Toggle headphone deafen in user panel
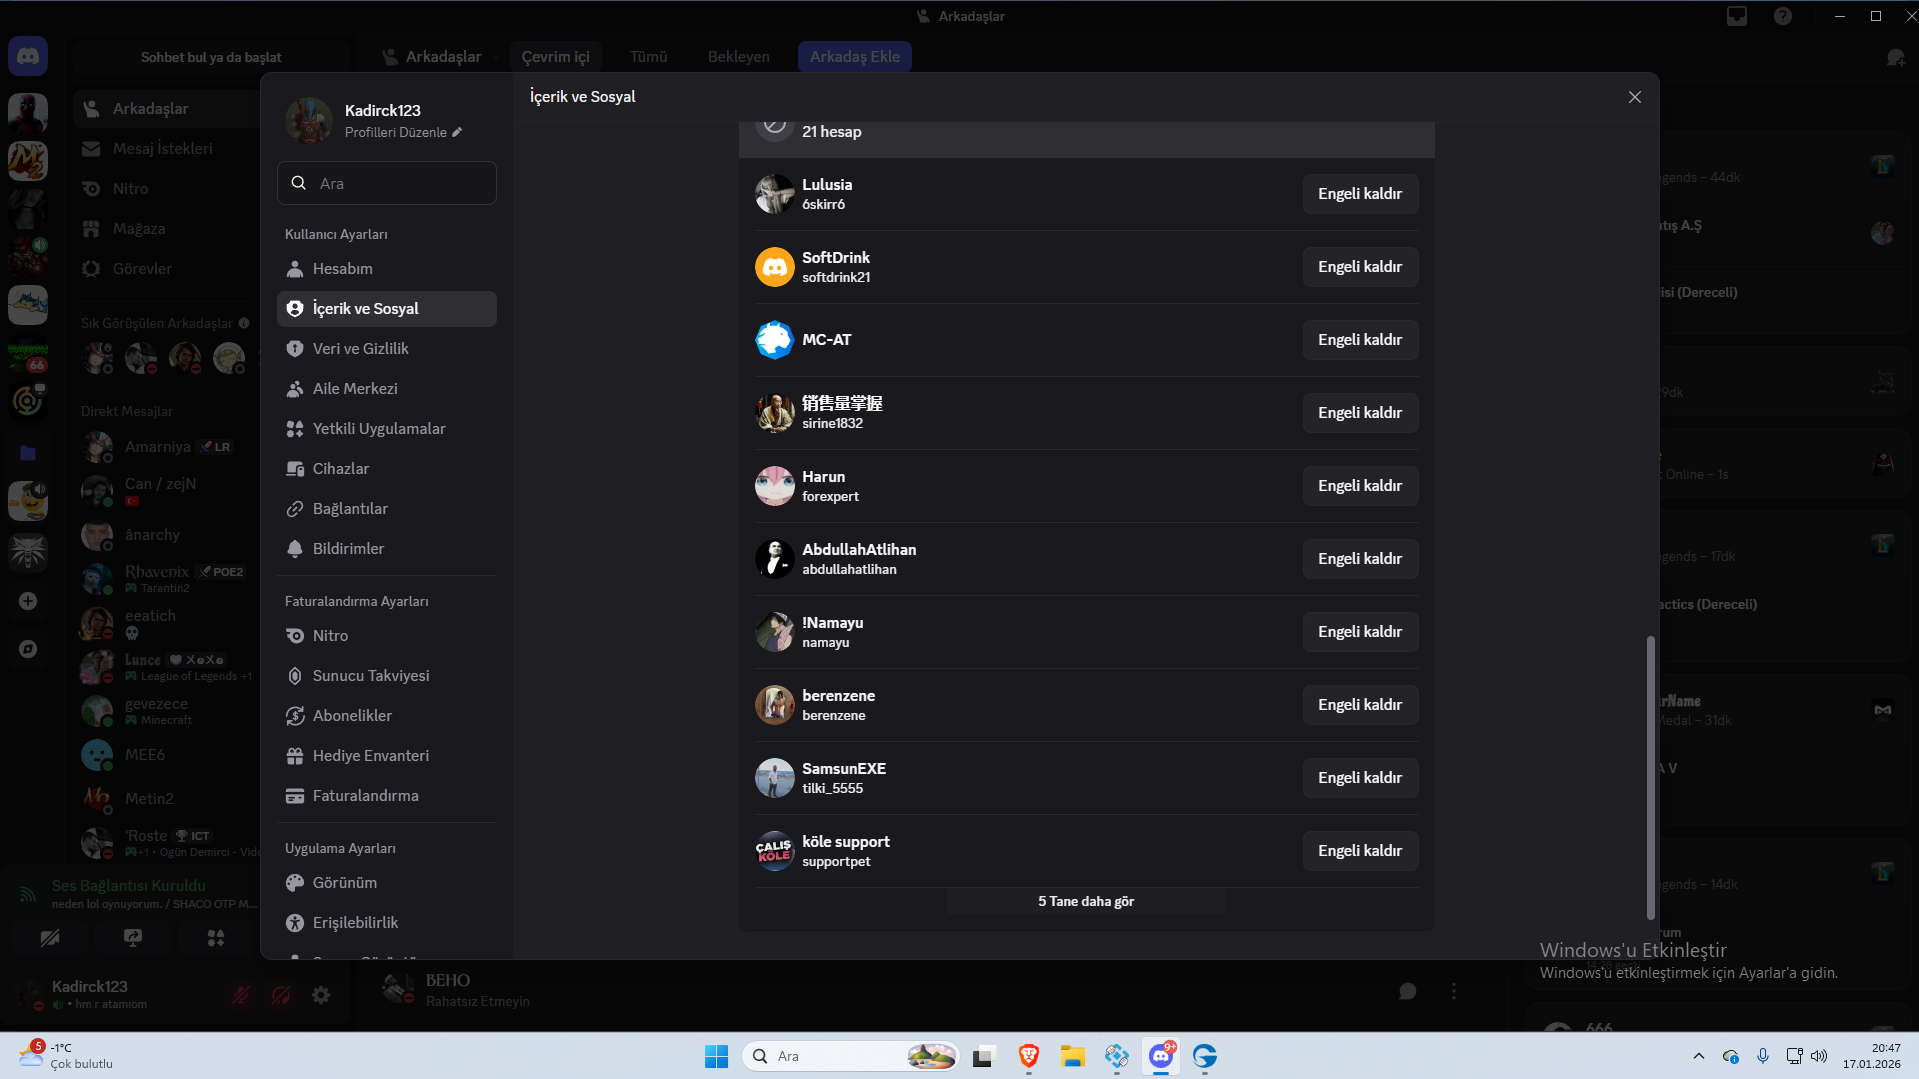The image size is (1919, 1079). point(281,995)
